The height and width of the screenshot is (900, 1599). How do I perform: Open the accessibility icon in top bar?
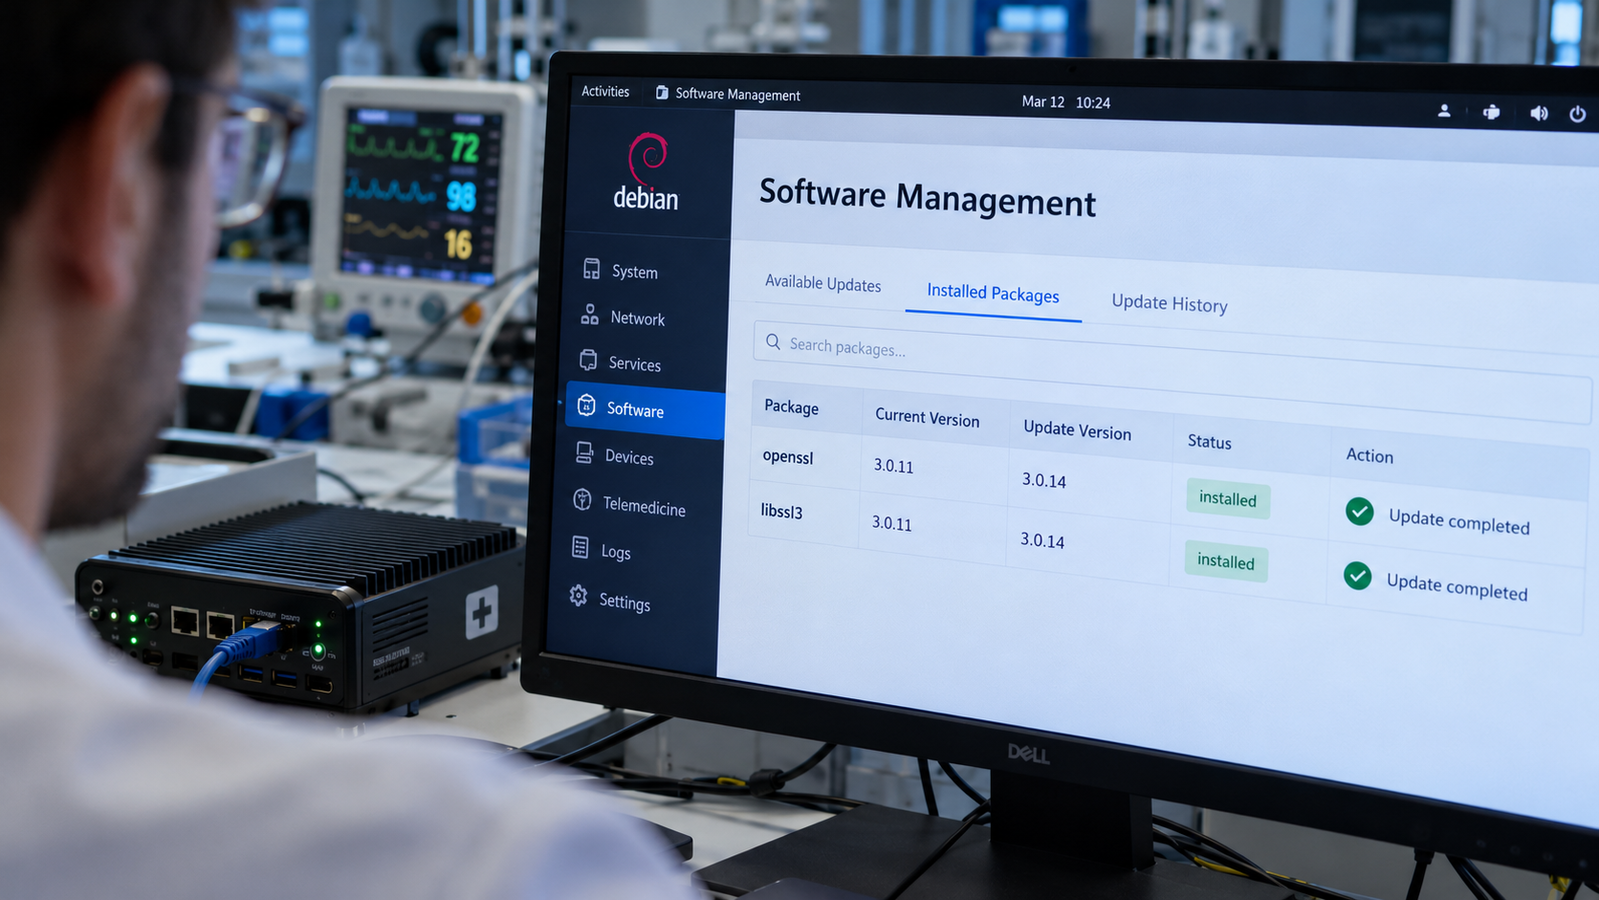pyautogui.click(x=1491, y=112)
